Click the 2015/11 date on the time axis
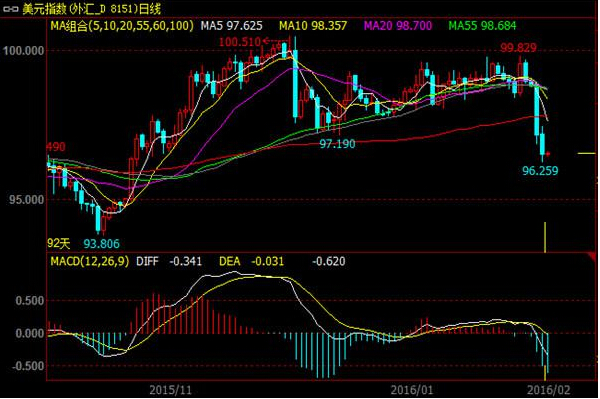Viewport: 600px width, 399px height. 170,390
